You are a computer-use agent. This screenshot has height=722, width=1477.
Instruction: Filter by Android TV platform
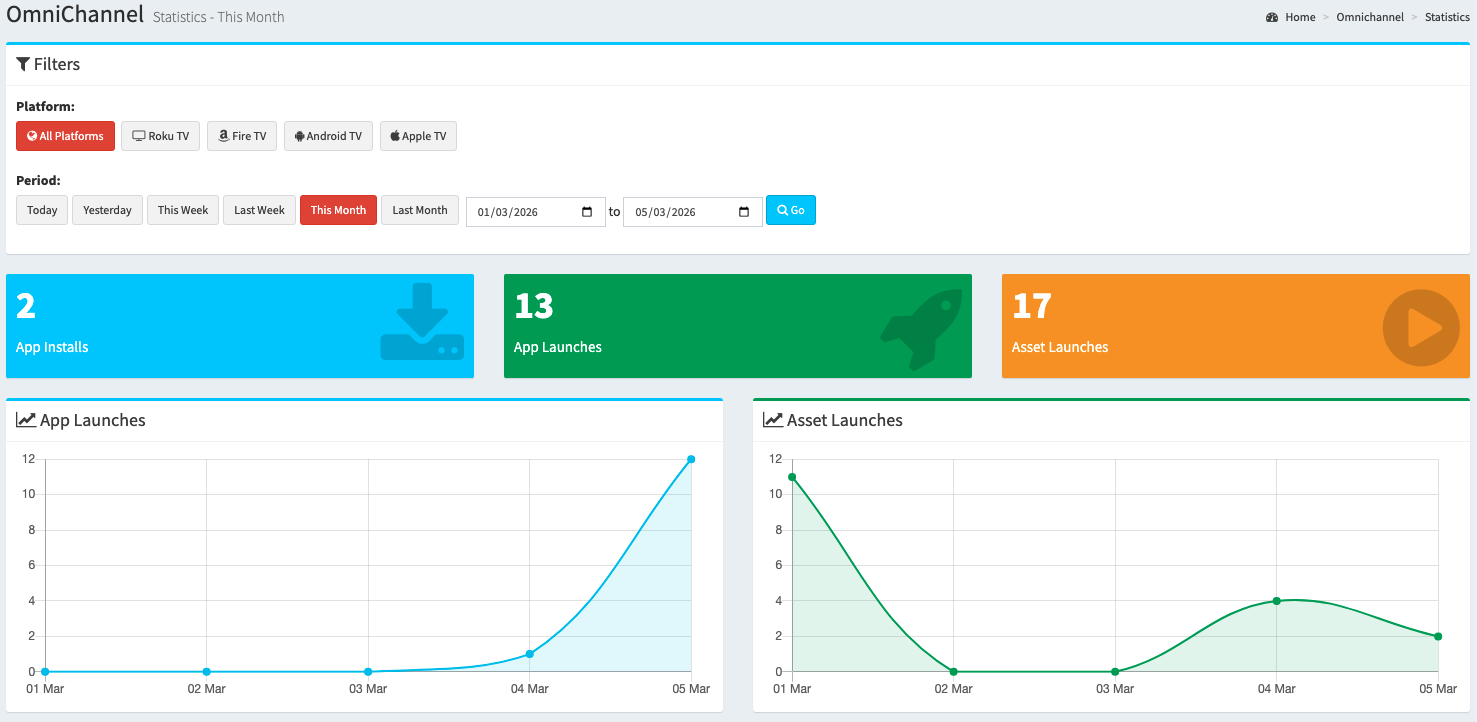[329, 136]
